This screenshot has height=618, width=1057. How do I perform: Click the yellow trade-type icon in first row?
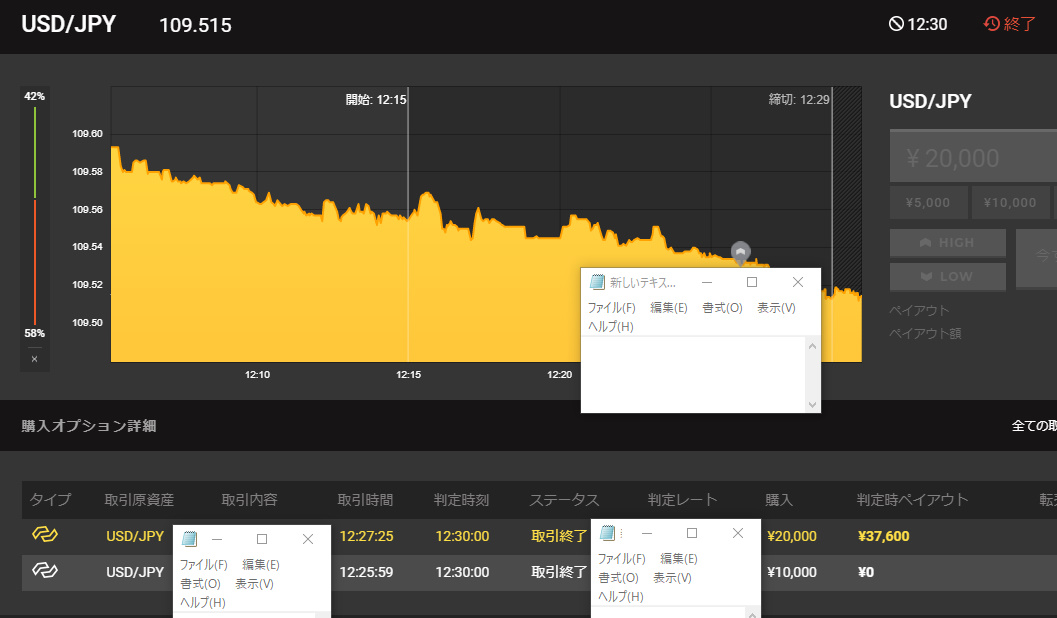[45, 534]
